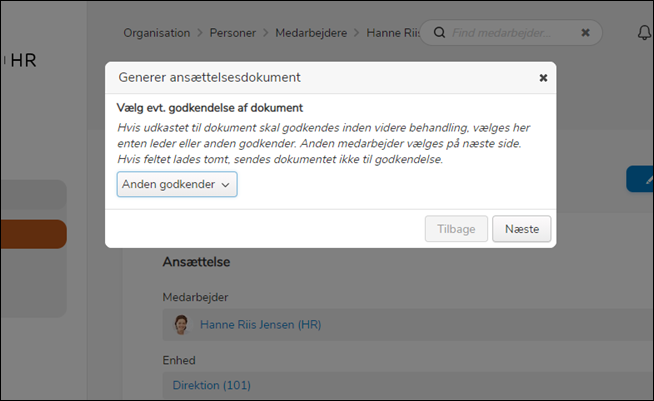The width and height of the screenshot is (654, 401).
Task: Go to Organisation in the breadcrumb
Action: point(156,33)
